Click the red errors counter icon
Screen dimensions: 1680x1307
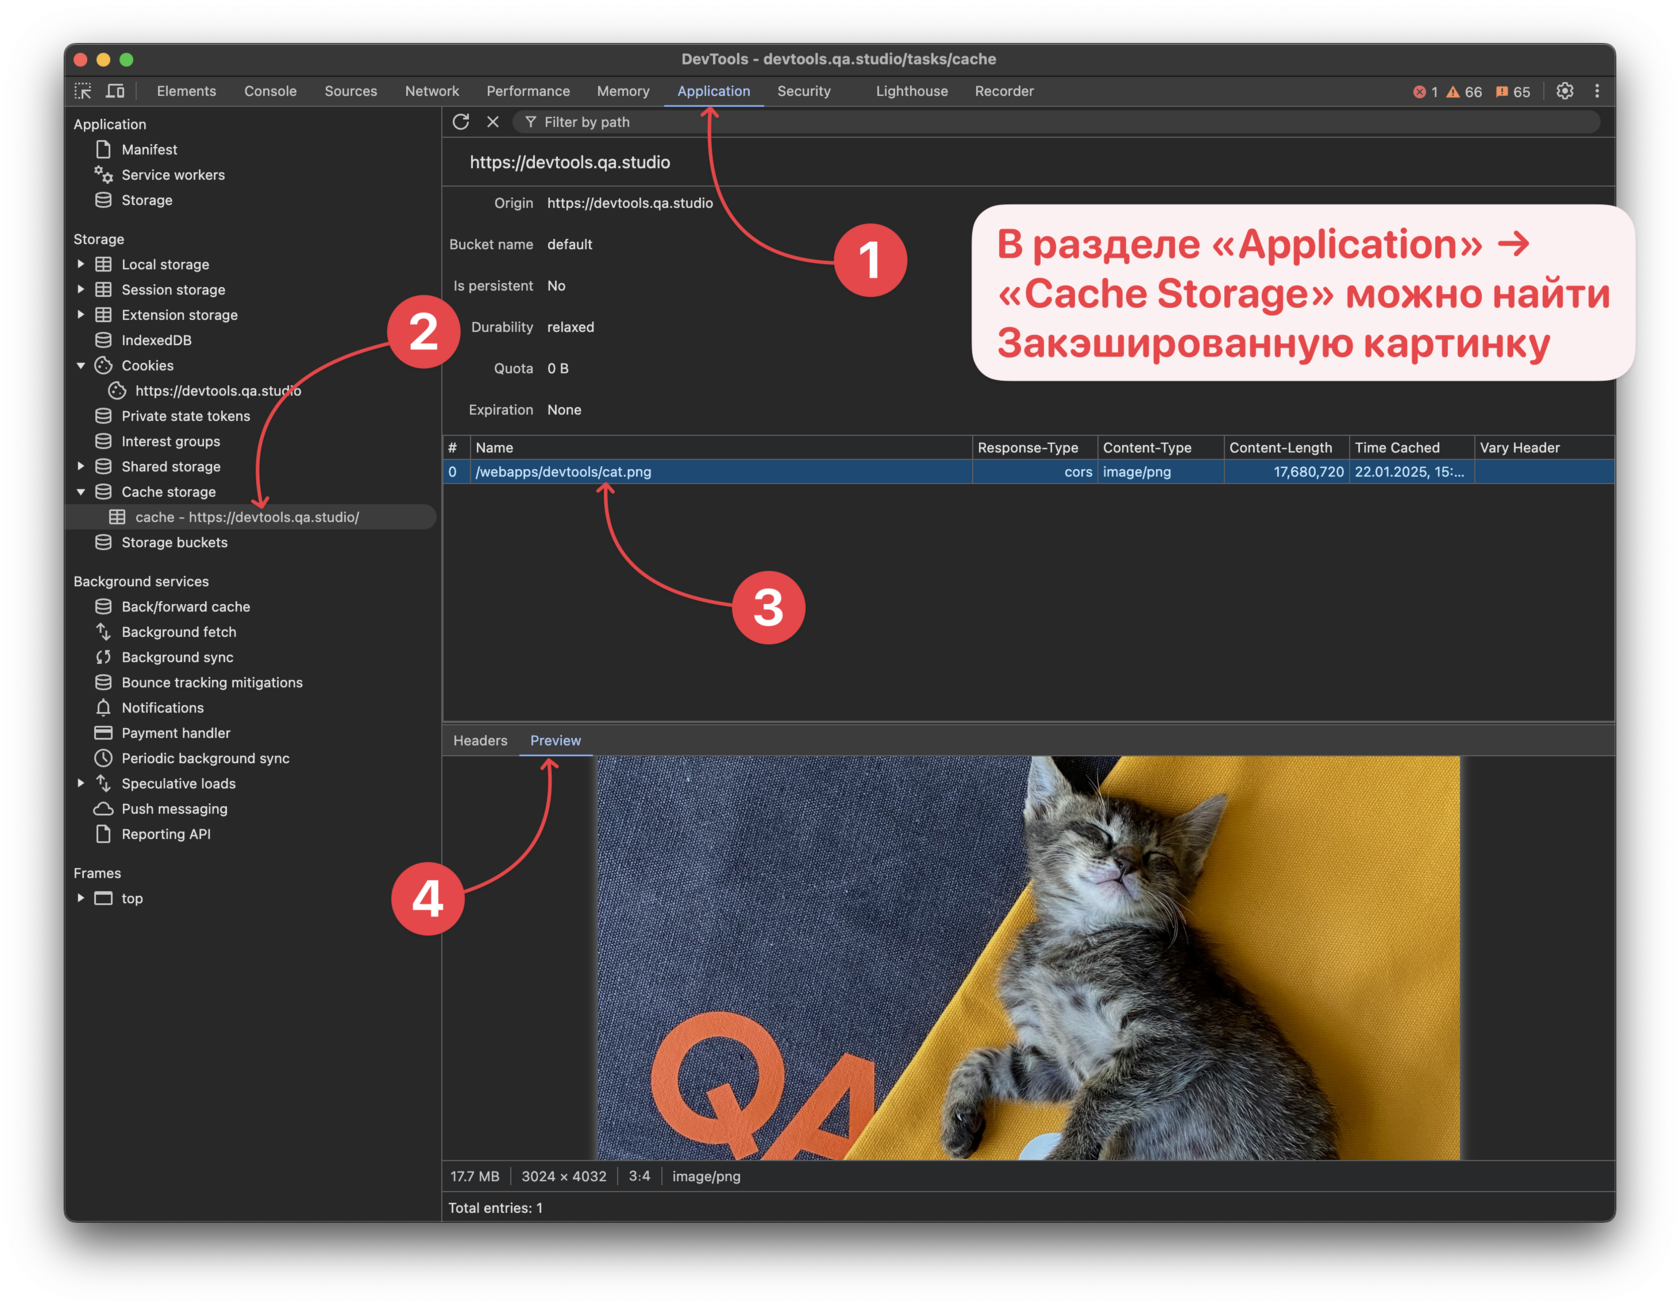point(1425,92)
